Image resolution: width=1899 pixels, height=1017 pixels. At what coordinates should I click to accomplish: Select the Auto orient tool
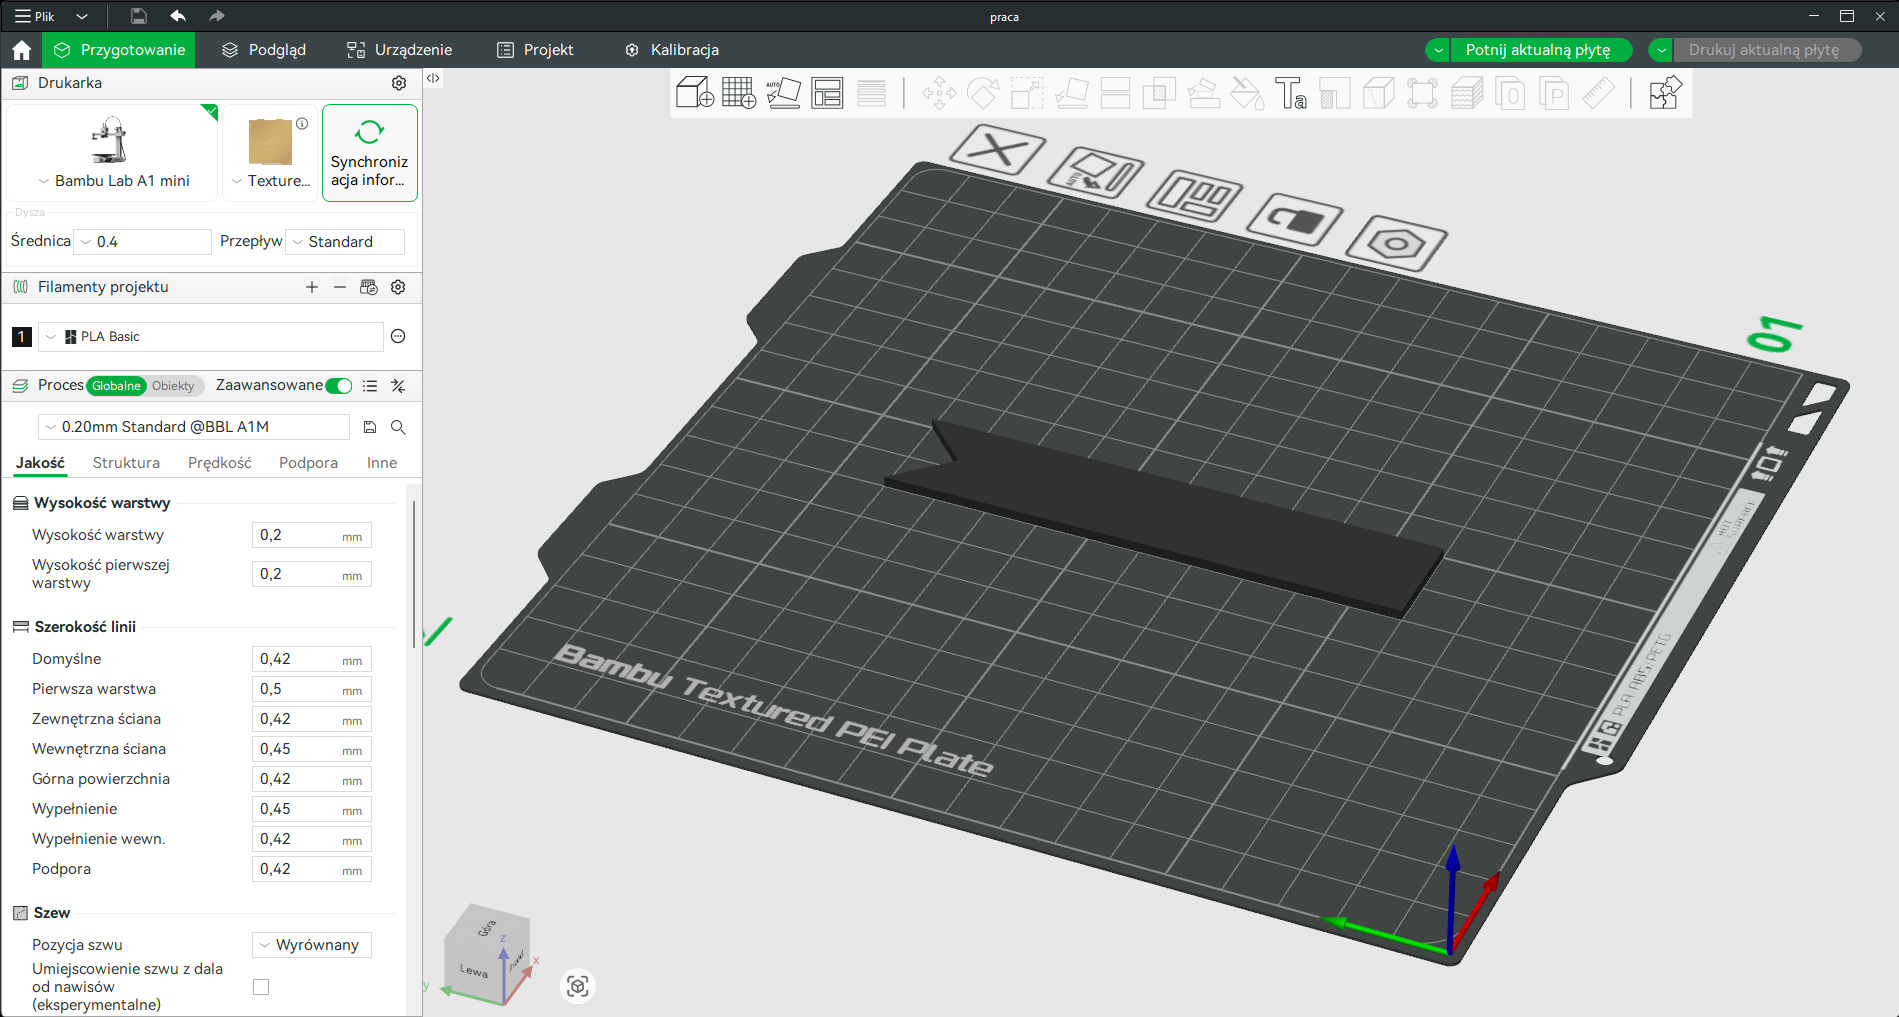click(783, 93)
